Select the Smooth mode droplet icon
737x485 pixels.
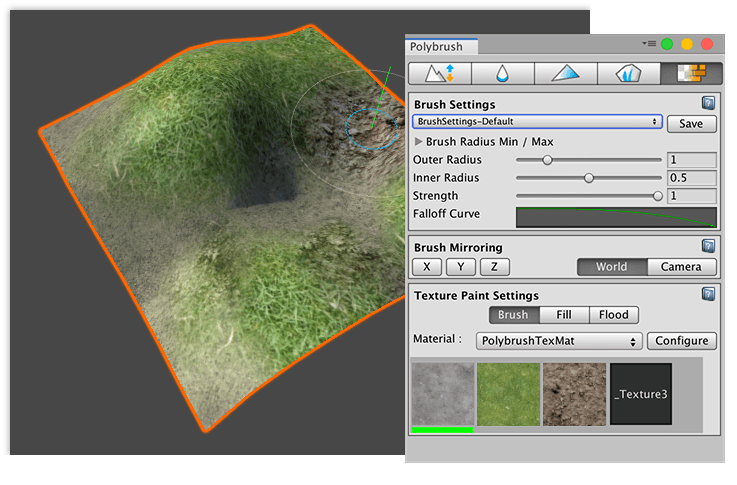tap(502, 73)
